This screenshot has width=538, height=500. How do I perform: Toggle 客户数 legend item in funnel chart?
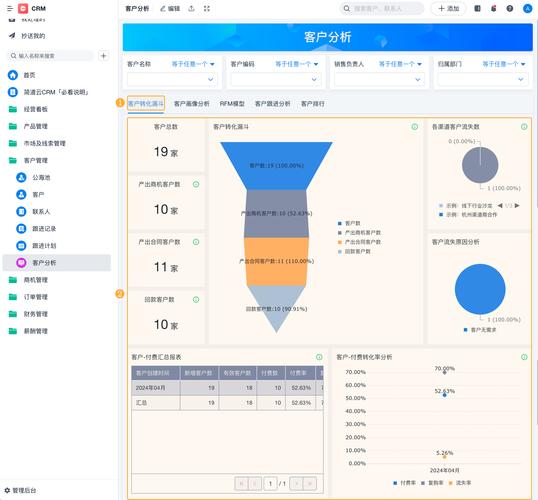click(x=349, y=223)
